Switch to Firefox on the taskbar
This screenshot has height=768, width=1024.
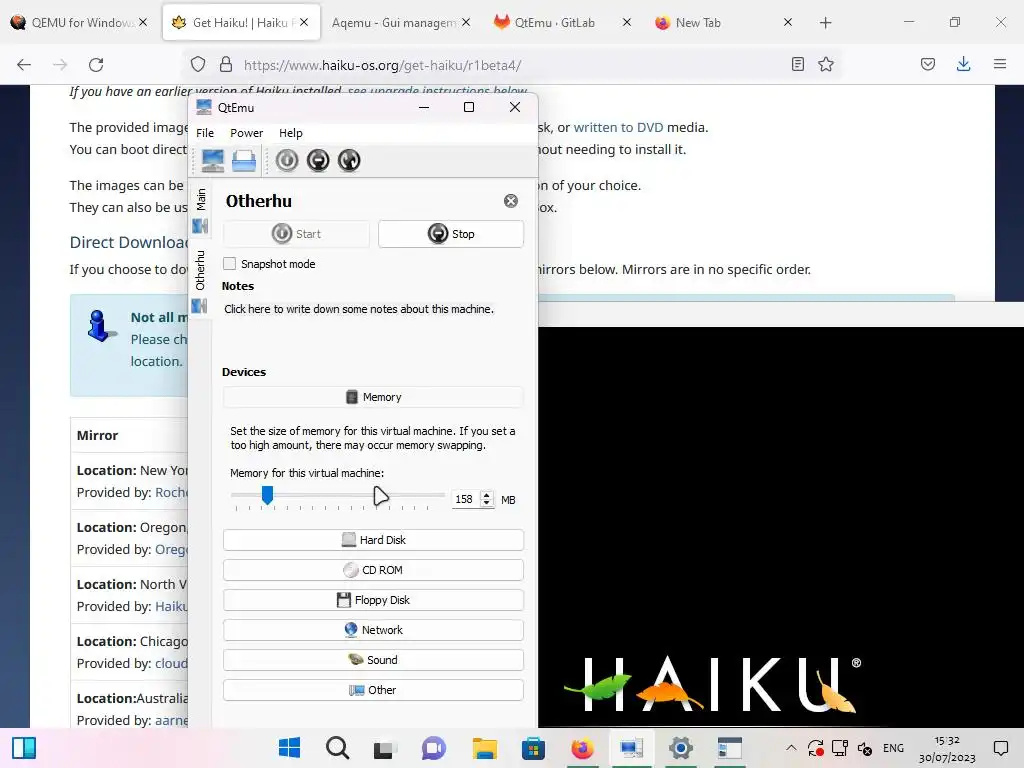[x=582, y=748]
